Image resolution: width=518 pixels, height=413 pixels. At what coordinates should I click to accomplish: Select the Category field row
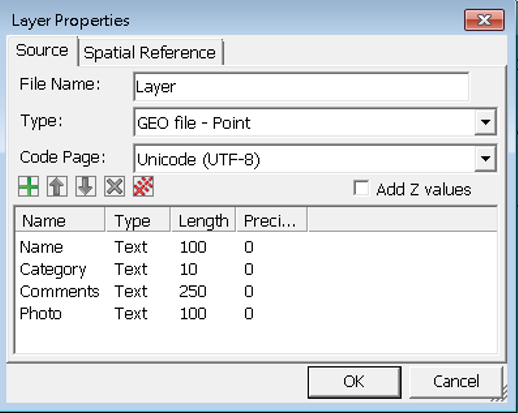[256, 269]
